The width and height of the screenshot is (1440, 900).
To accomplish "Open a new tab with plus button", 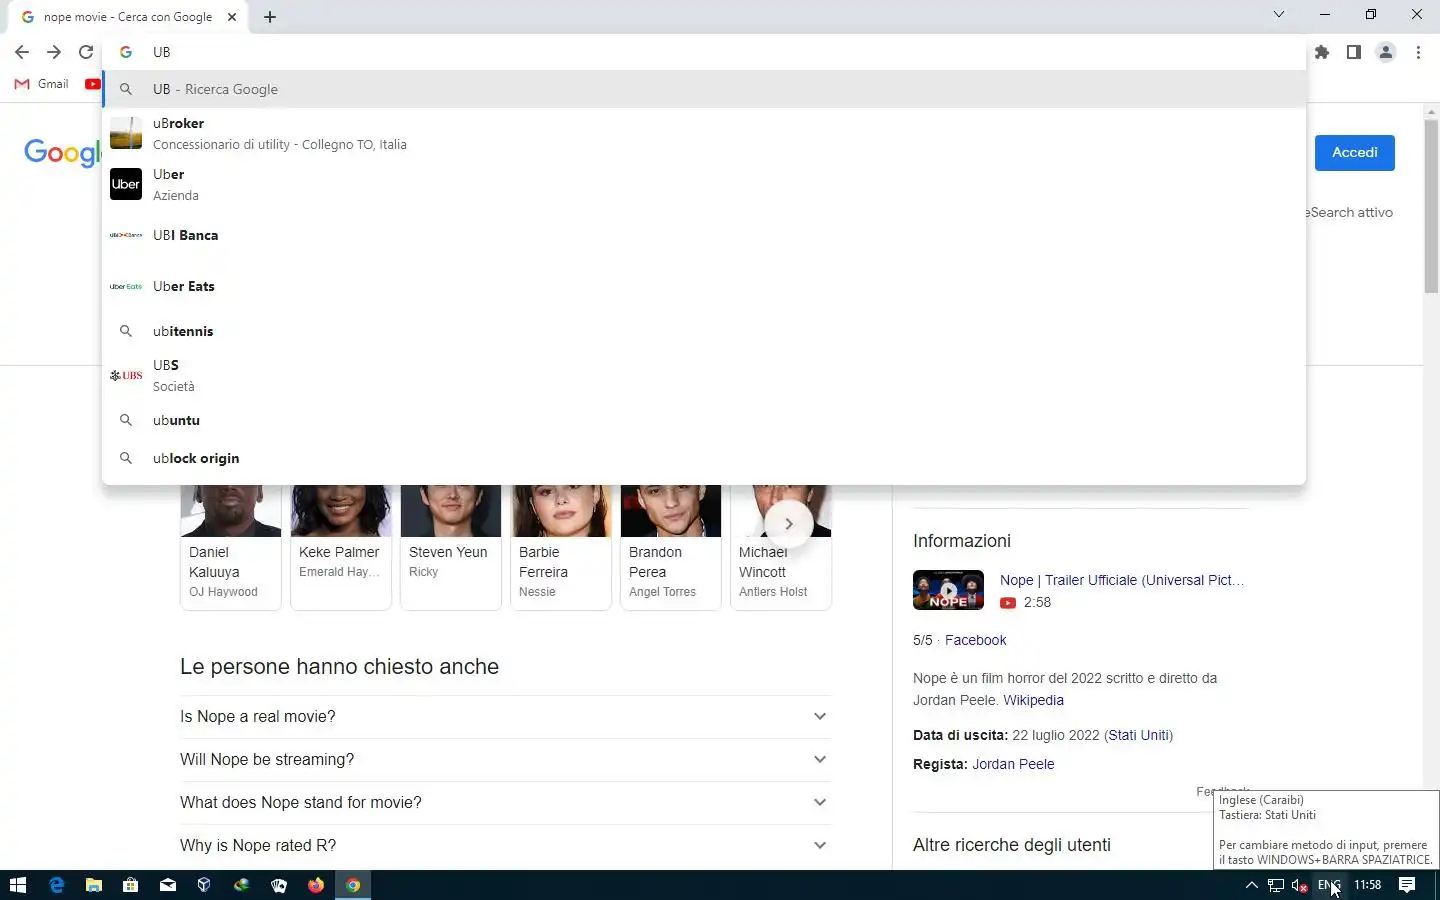I will click(x=270, y=17).
